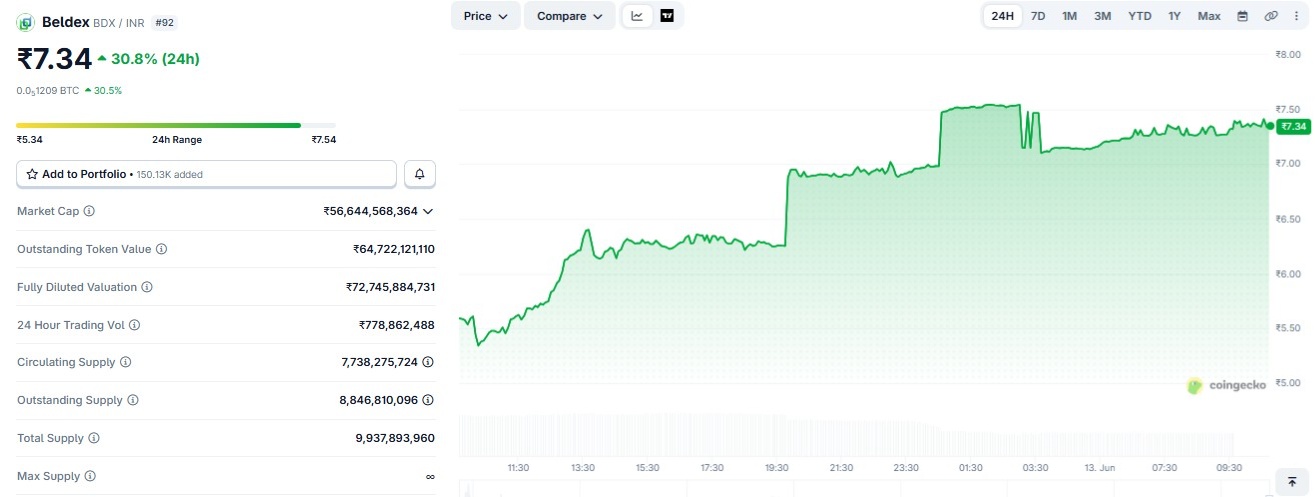Click the 24h Range progress bar

click(x=176, y=125)
